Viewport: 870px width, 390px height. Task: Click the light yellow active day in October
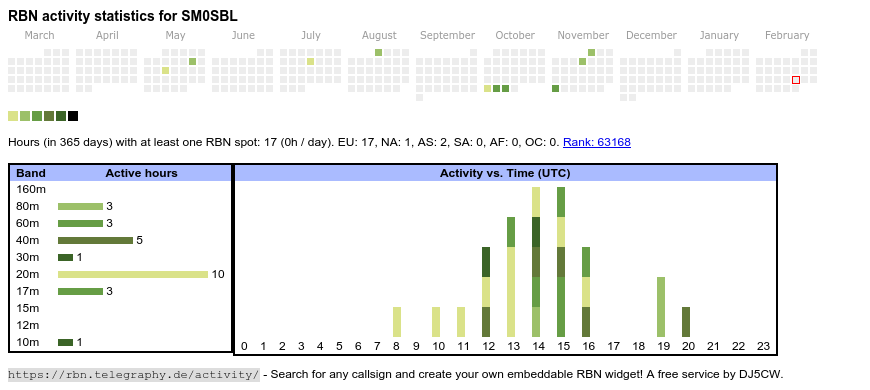pyautogui.click(x=487, y=89)
